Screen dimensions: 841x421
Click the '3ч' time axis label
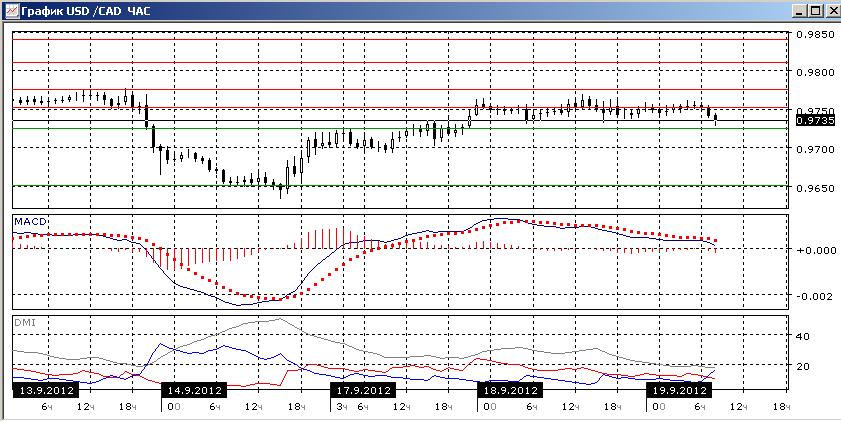click(x=341, y=408)
